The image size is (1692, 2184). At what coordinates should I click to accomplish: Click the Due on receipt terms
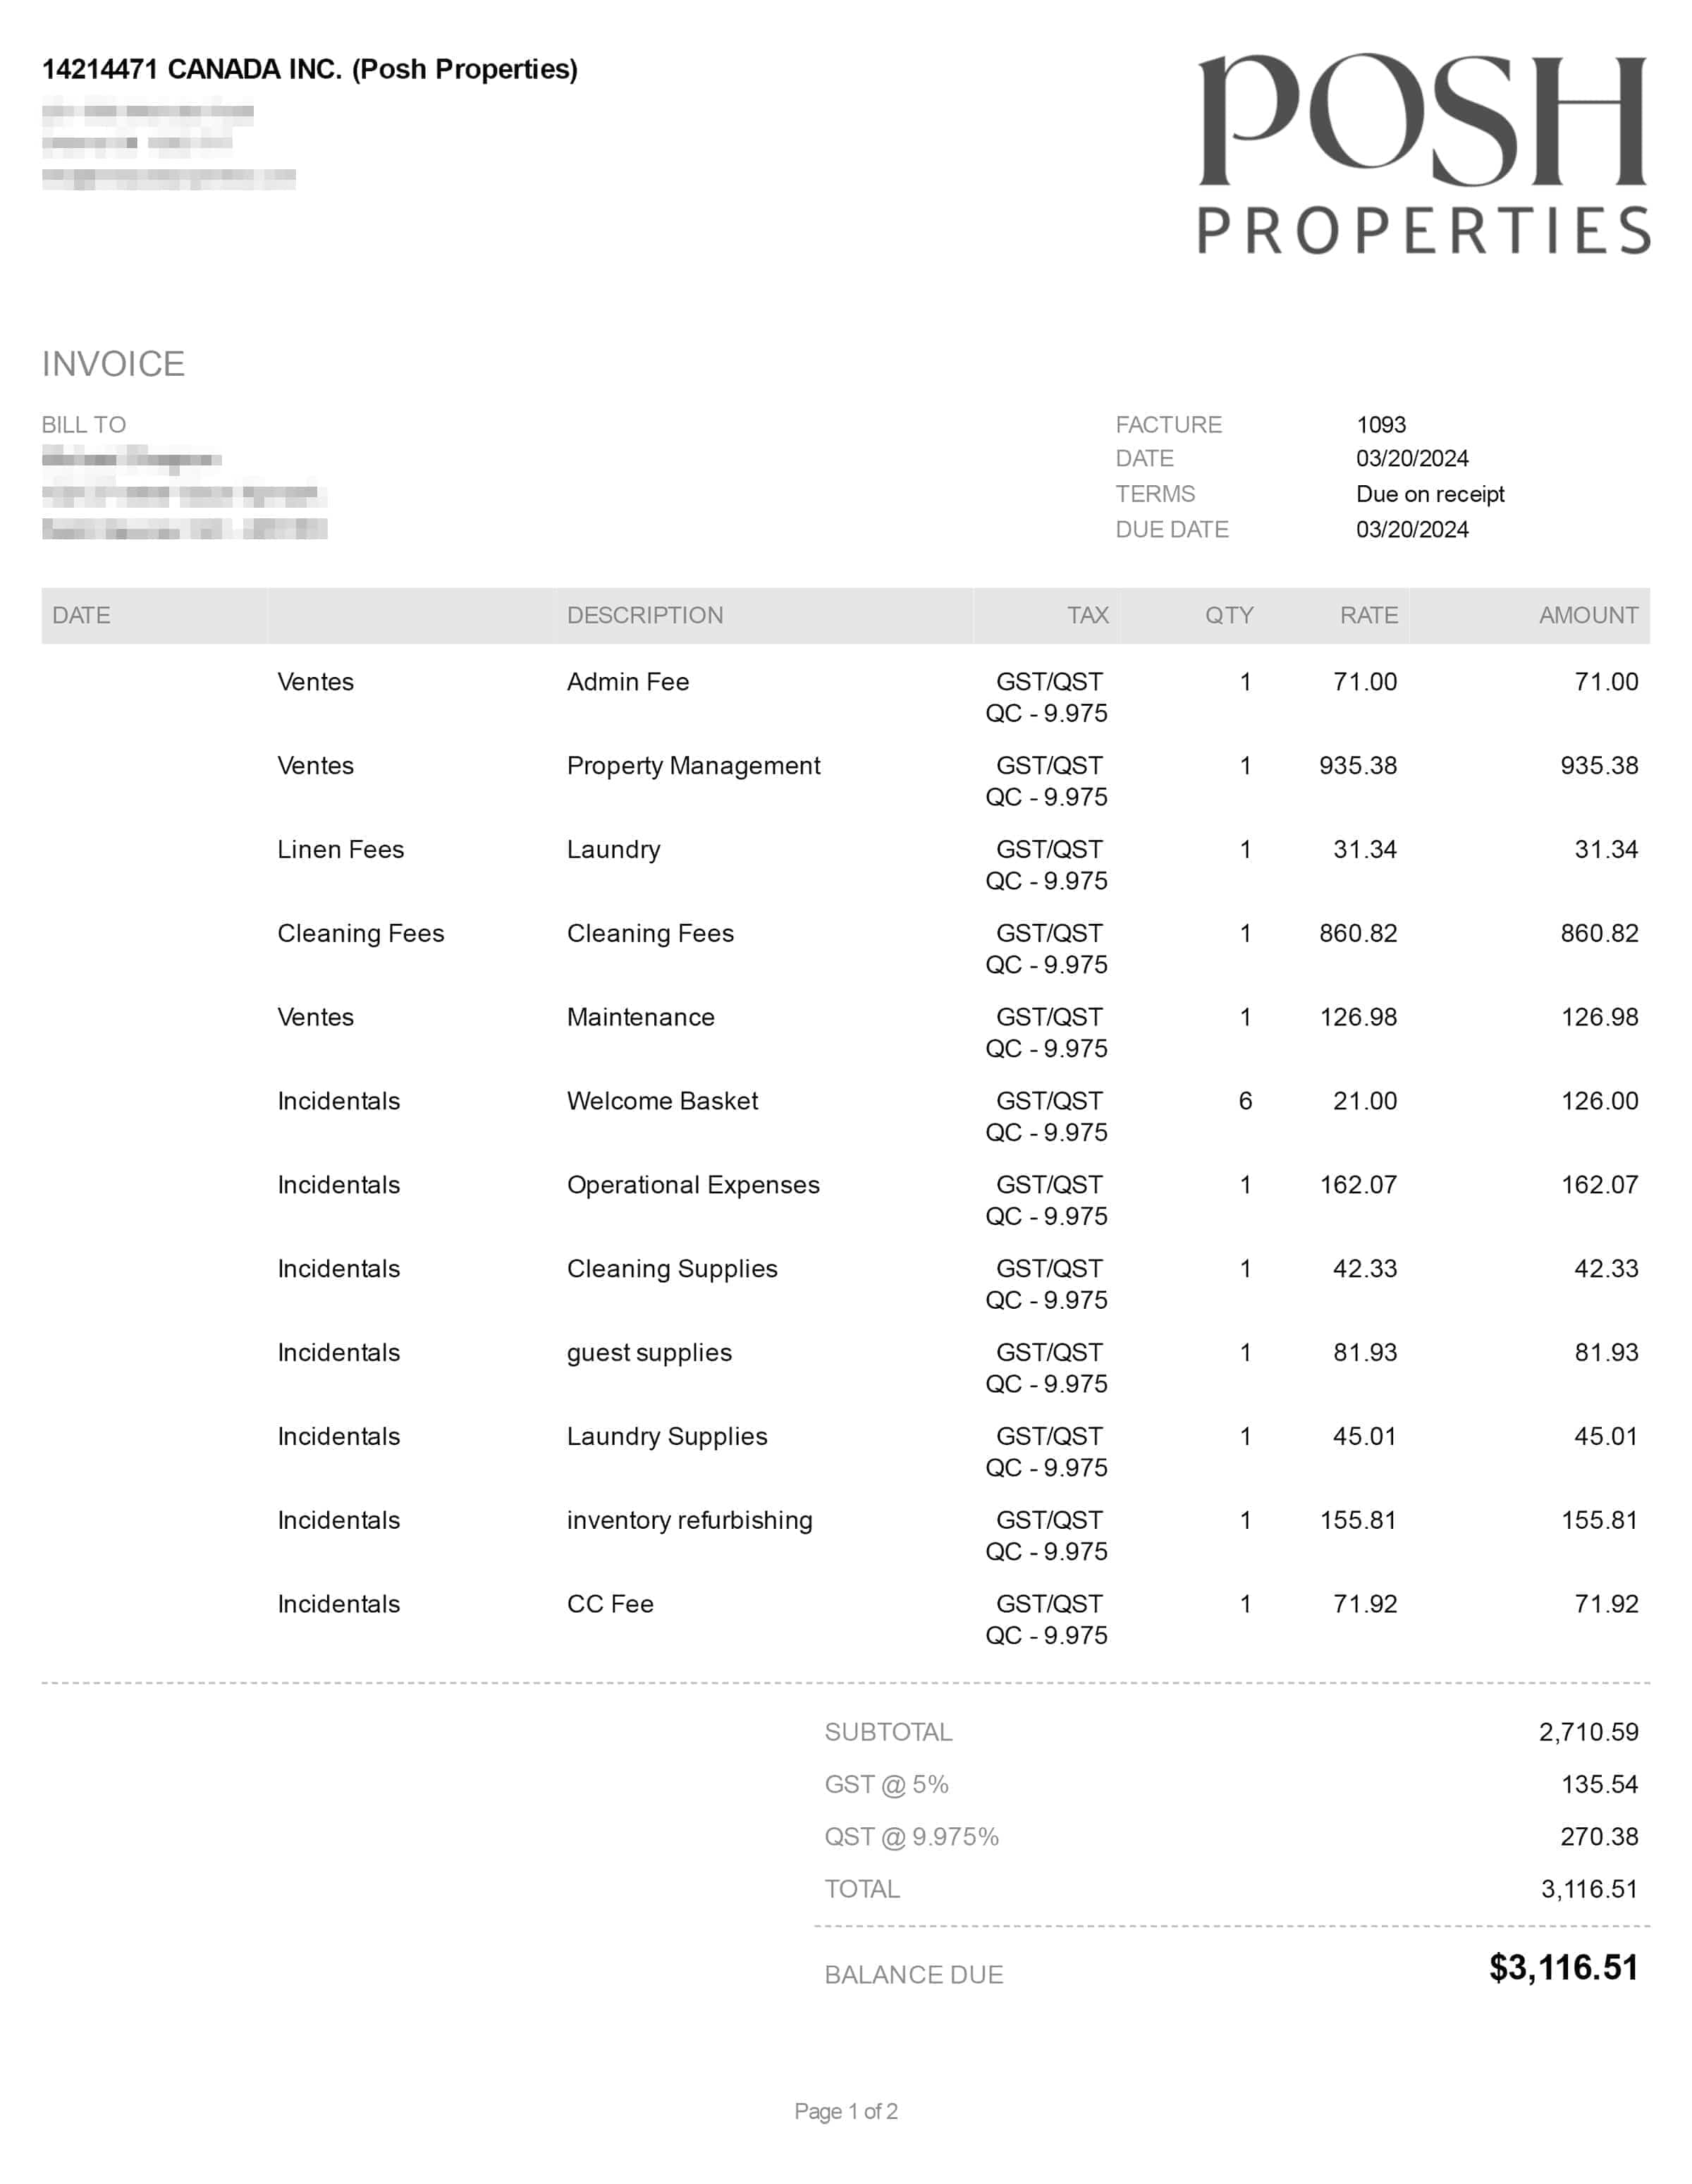(1429, 494)
